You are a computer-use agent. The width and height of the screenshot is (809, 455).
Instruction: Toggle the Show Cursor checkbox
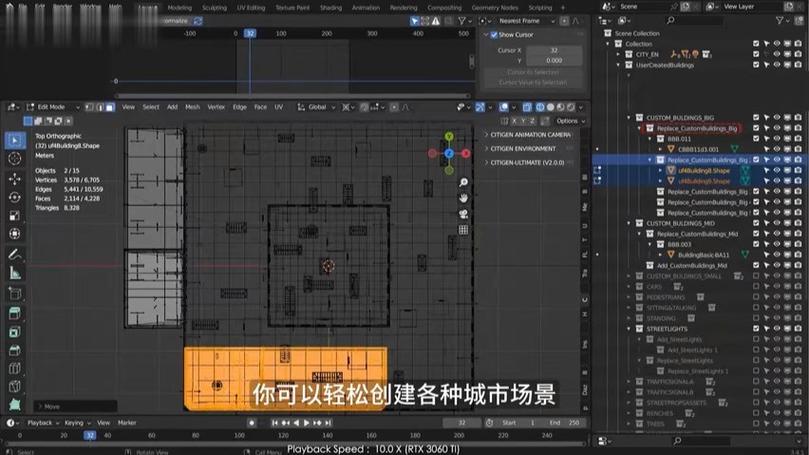tap(494, 35)
